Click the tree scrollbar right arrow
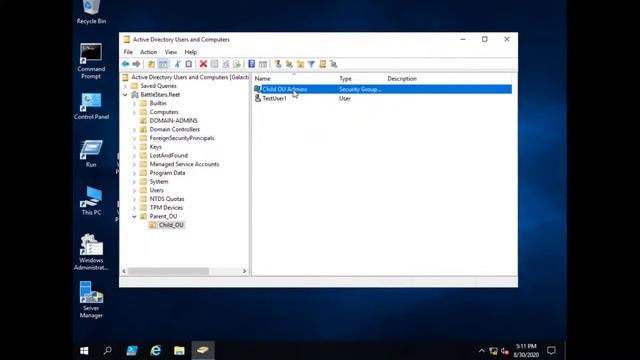 coord(244,271)
